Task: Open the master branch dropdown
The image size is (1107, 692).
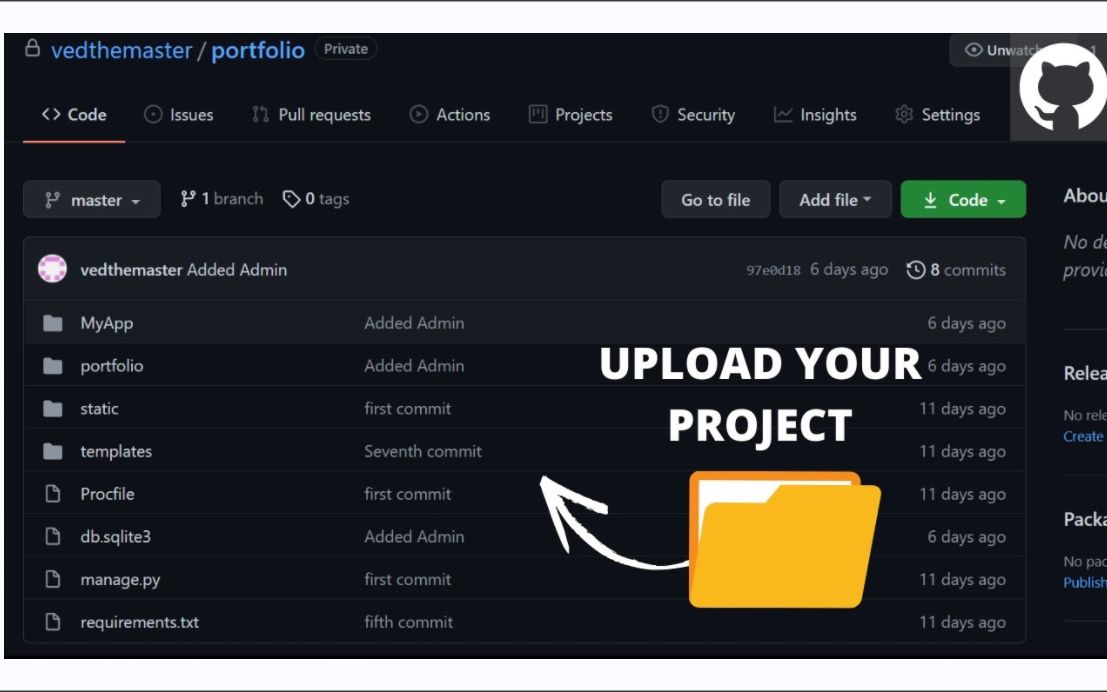Action: click(x=92, y=200)
